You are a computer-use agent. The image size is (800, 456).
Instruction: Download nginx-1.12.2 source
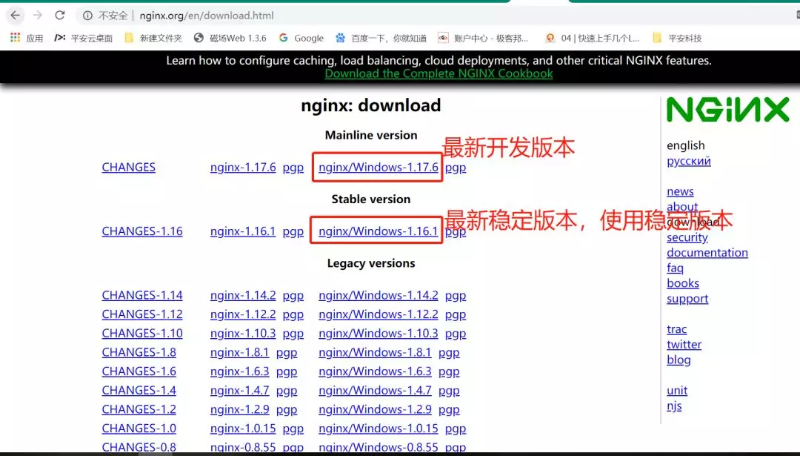click(243, 314)
